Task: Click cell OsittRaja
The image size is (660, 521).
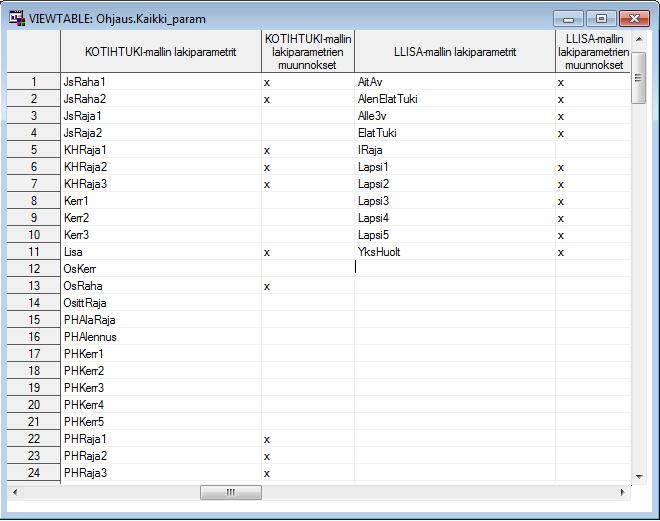Action: [161, 303]
